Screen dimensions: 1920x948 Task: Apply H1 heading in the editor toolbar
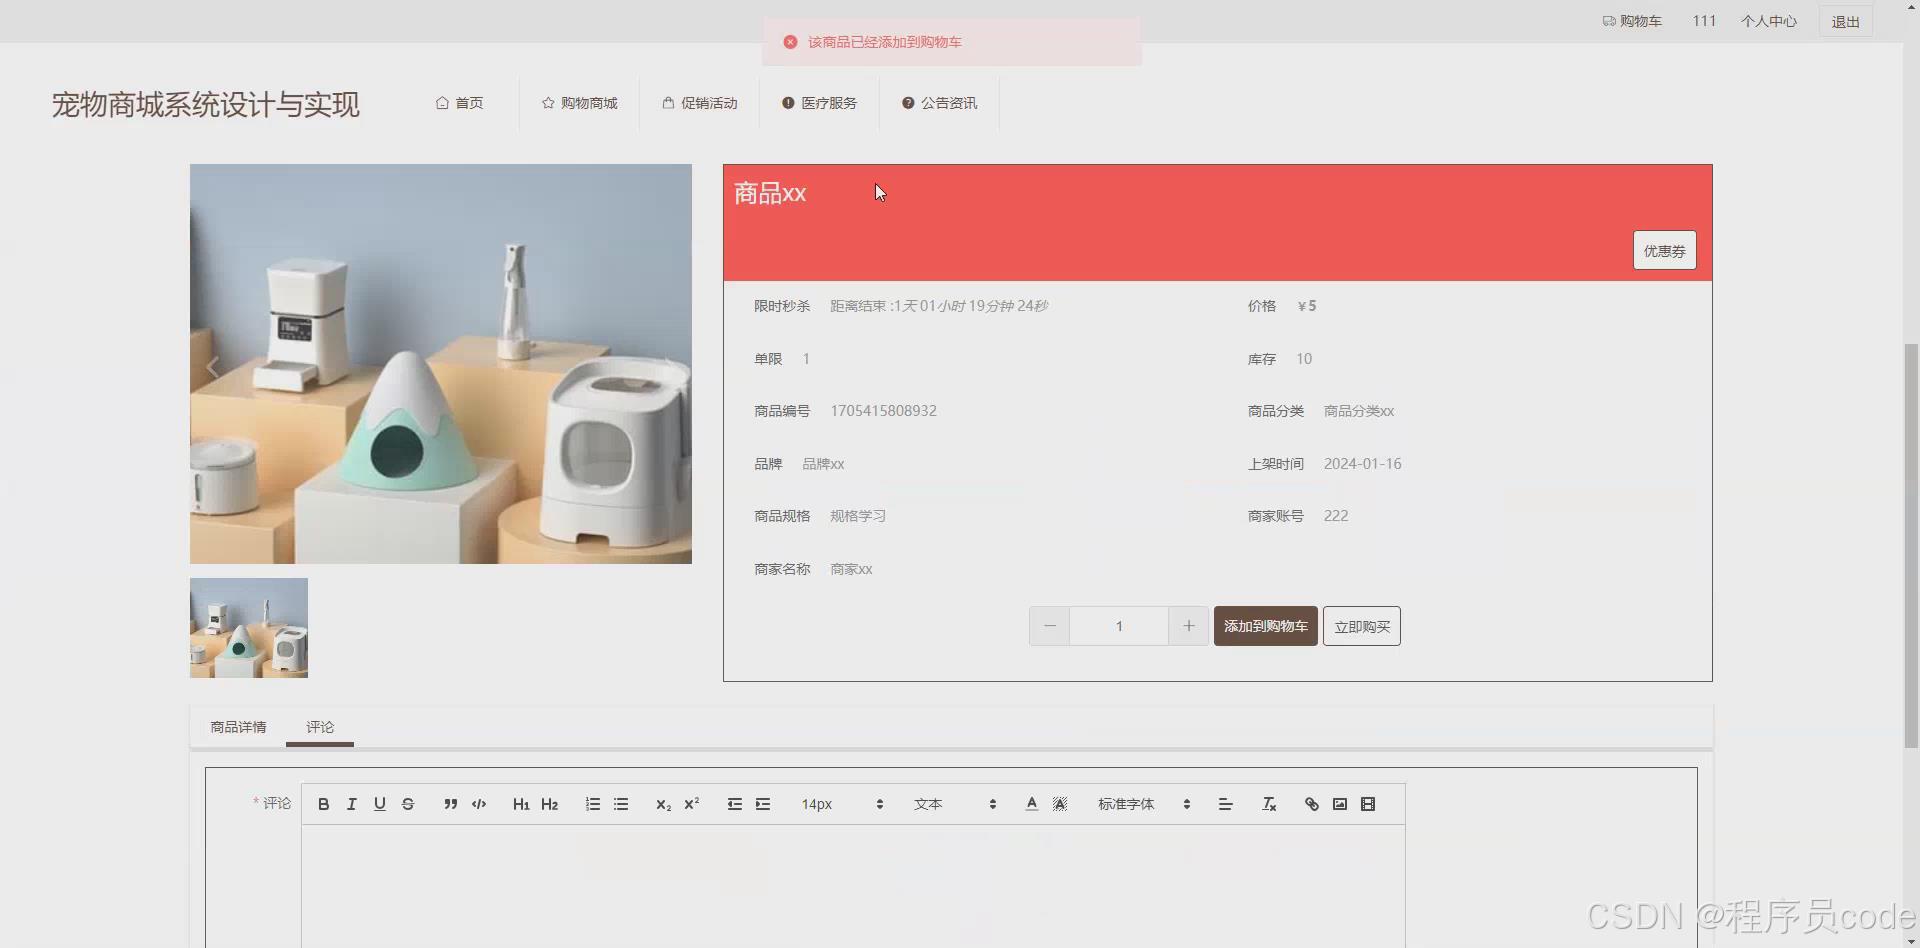[x=520, y=803]
